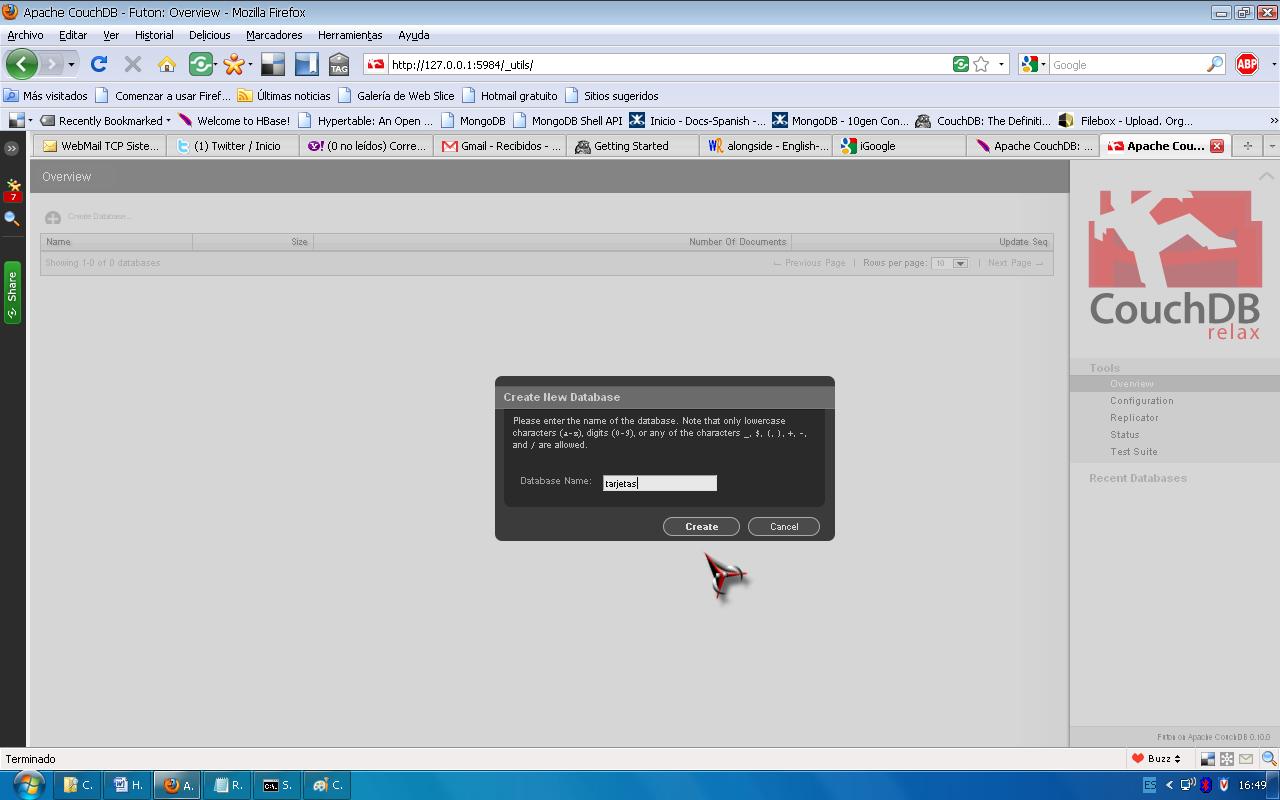Open Replicator in the Tools sidebar
This screenshot has width=1280, height=800.
click(x=1134, y=418)
